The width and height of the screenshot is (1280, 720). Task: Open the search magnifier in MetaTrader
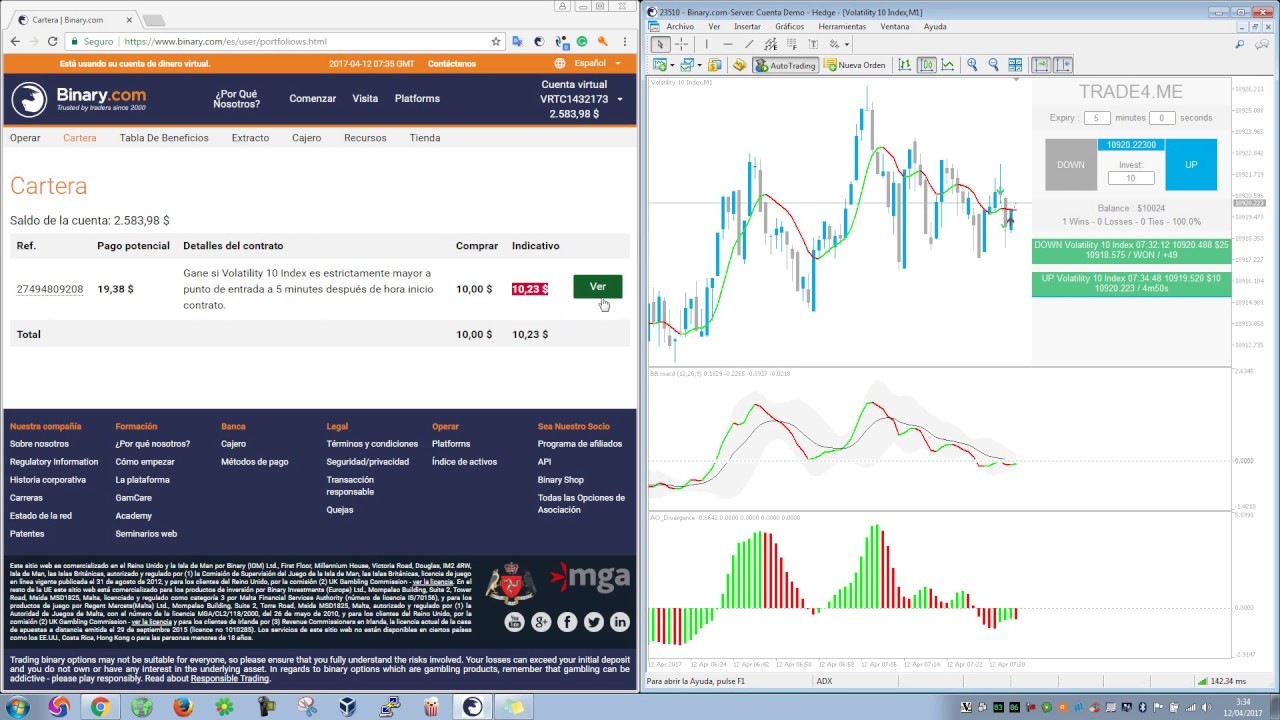[1240, 44]
